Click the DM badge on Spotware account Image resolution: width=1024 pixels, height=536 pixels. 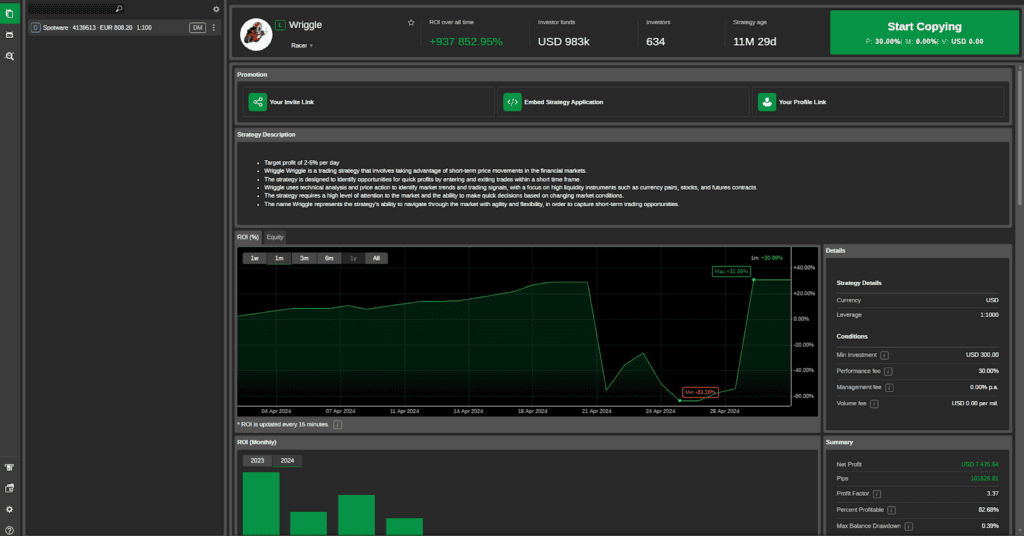(x=197, y=27)
